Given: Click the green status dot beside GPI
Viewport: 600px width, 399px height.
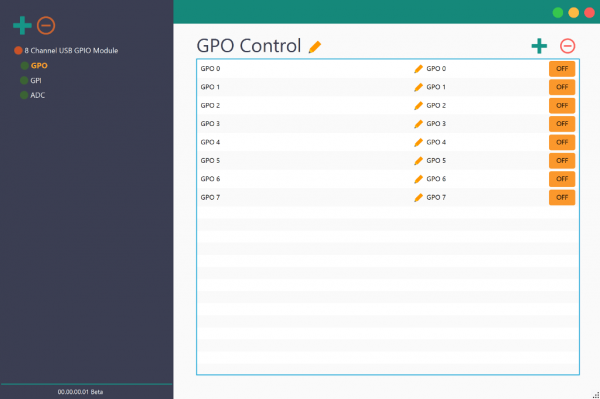Looking at the screenshot, I should (24, 80).
